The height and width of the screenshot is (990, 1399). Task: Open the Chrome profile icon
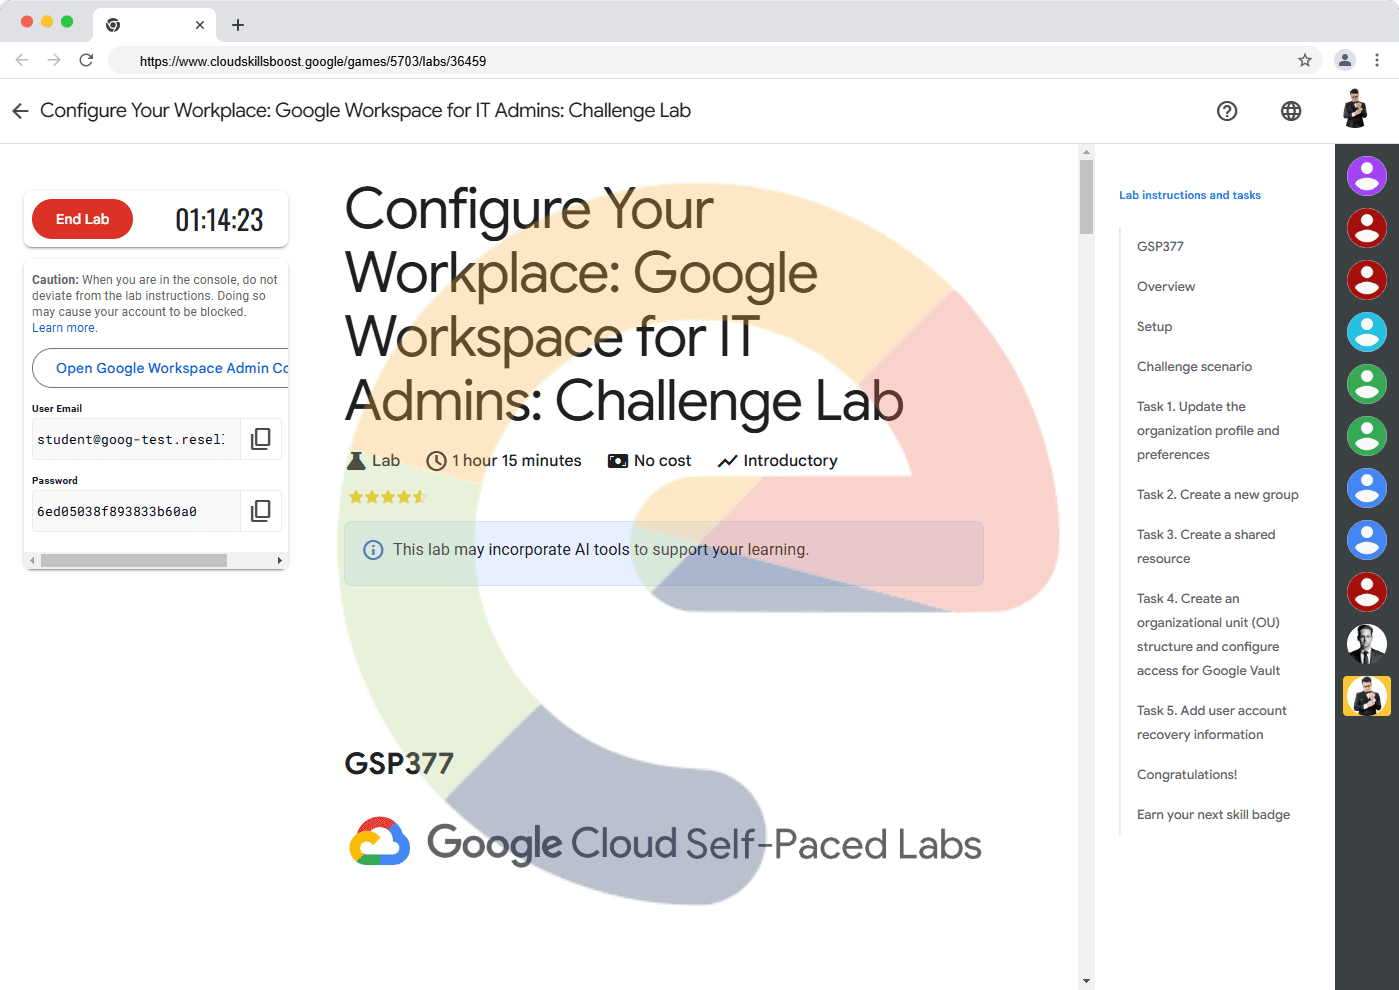[1345, 60]
